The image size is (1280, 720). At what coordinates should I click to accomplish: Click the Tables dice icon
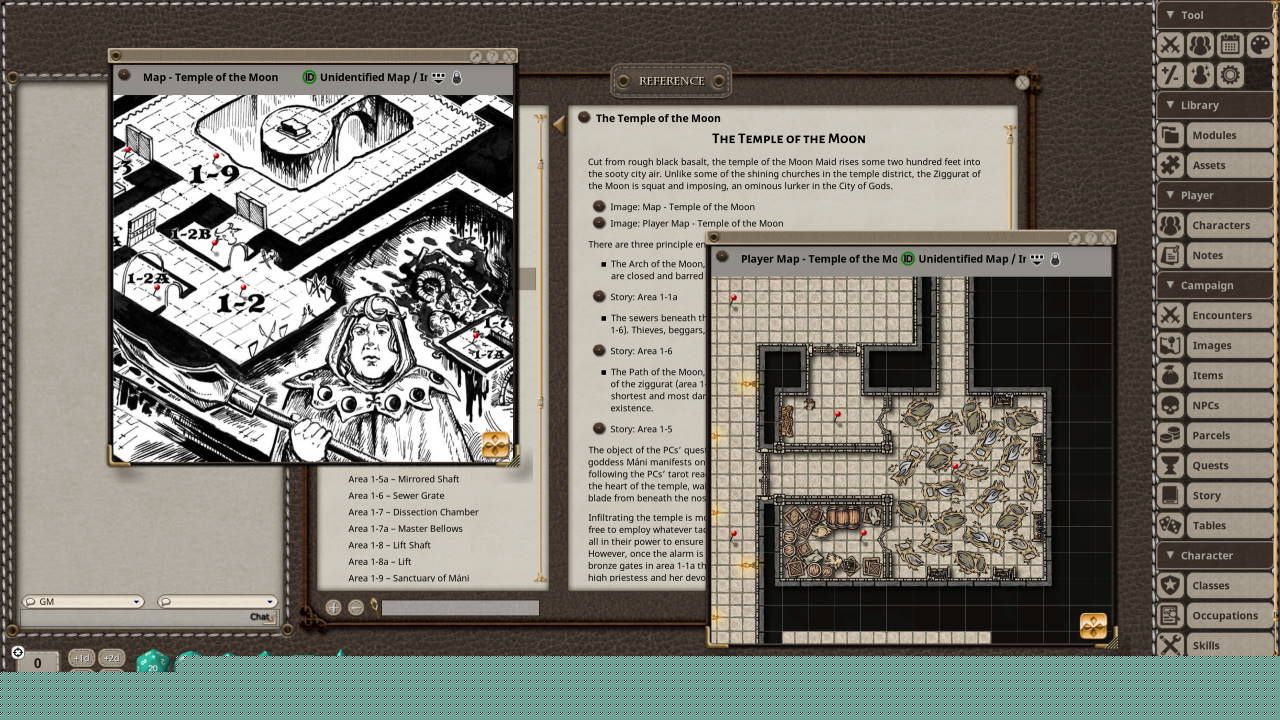[1170, 525]
